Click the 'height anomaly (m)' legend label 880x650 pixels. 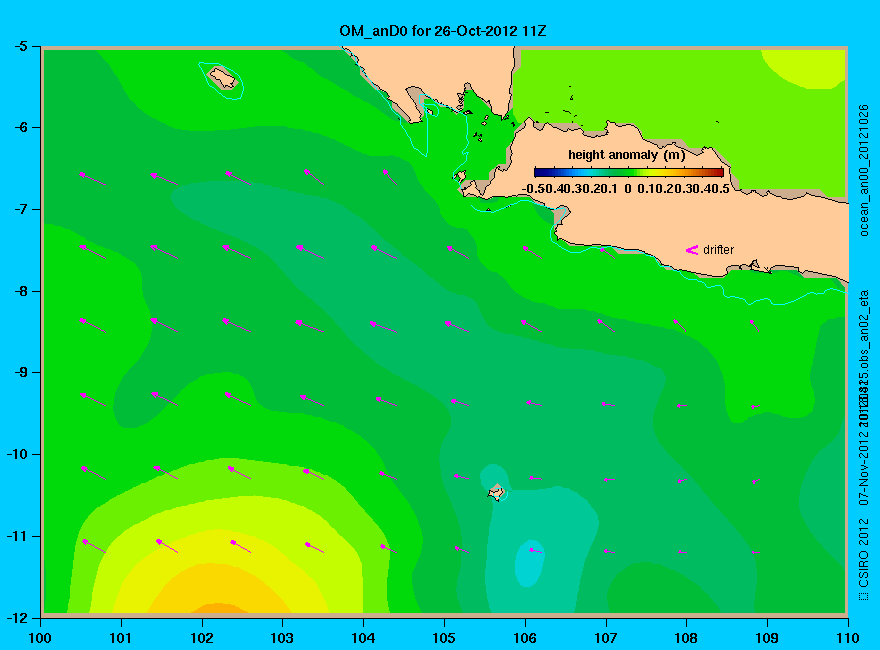click(x=626, y=155)
